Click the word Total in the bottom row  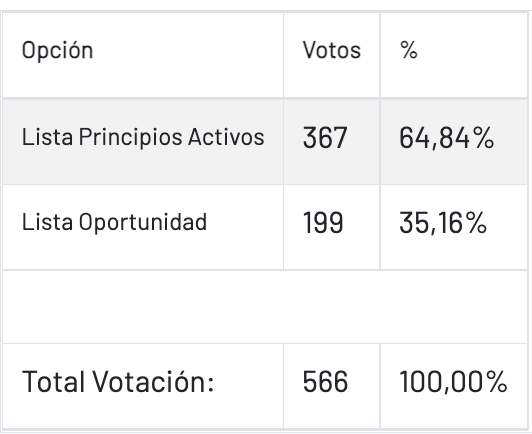(x=53, y=381)
